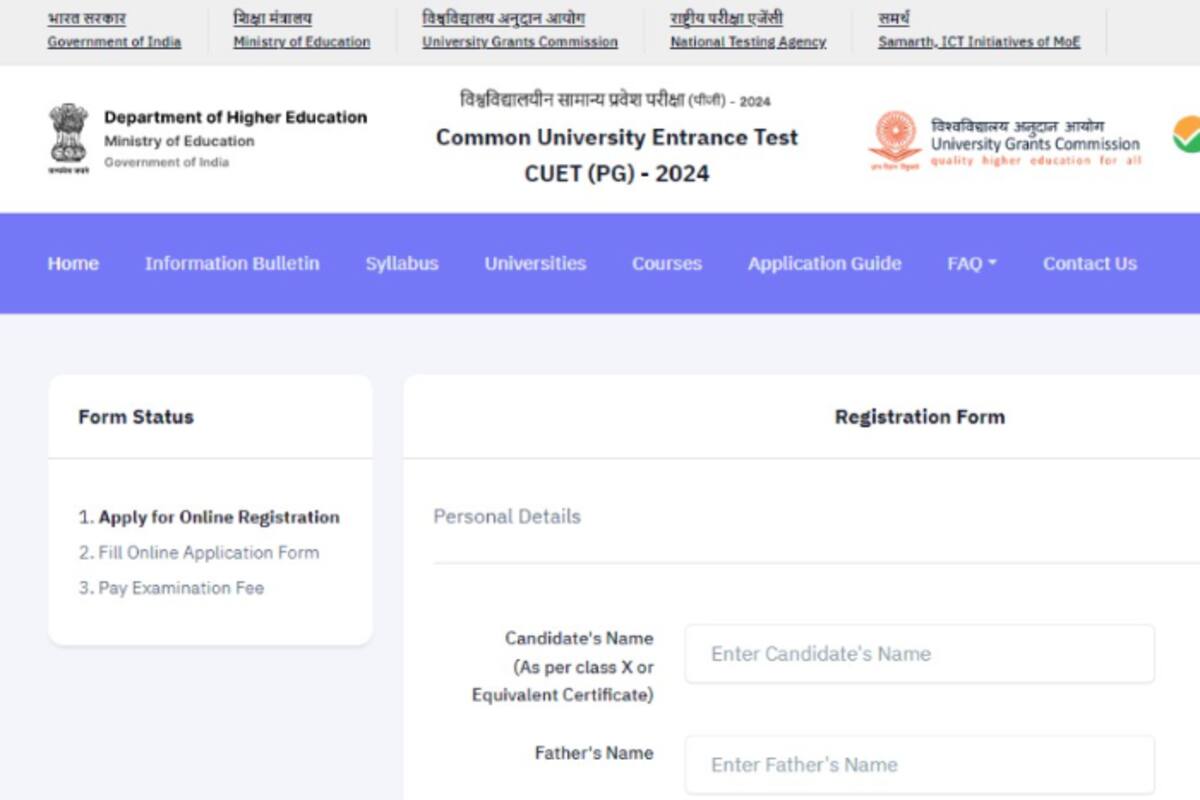Image resolution: width=1200 pixels, height=800 pixels.
Task: Go to the Syllabus page
Action: tap(402, 264)
